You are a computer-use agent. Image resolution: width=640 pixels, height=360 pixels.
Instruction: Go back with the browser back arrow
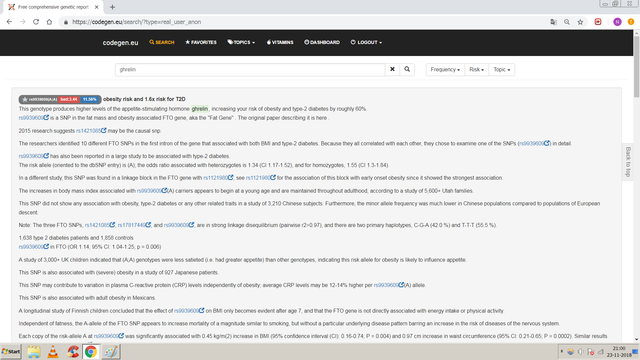pyautogui.click(x=9, y=22)
